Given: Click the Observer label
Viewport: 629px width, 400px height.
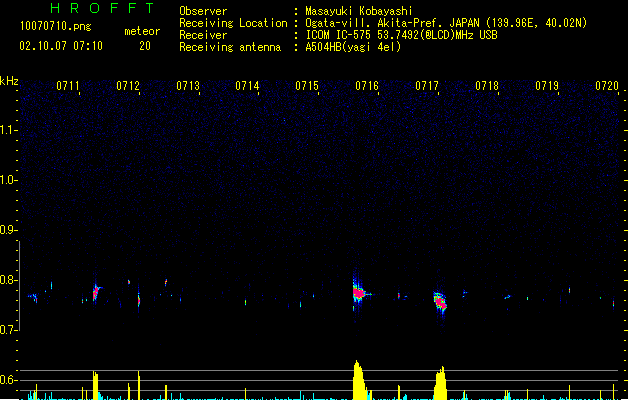Looking at the screenshot, I should pyautogui.click(x=203, y=11).
